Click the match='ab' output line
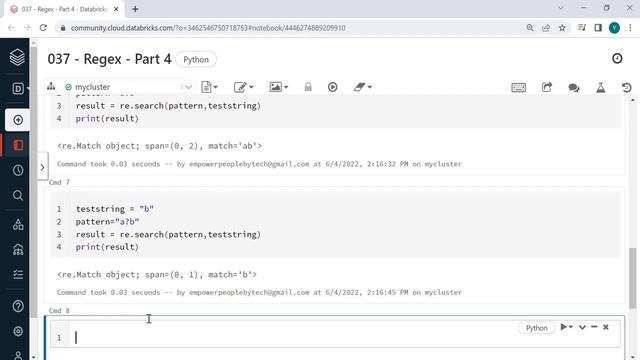640x360 pixels. coord(160,146)
